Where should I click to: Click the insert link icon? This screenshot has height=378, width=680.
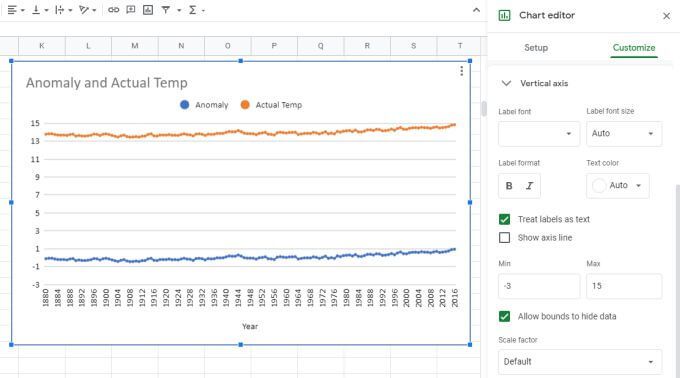114,10
